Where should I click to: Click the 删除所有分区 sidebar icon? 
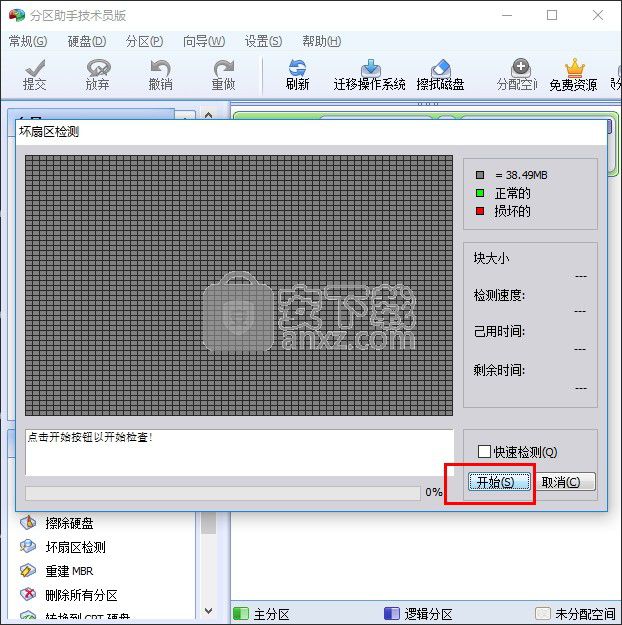pyautogui.click(x=28, y=595)
